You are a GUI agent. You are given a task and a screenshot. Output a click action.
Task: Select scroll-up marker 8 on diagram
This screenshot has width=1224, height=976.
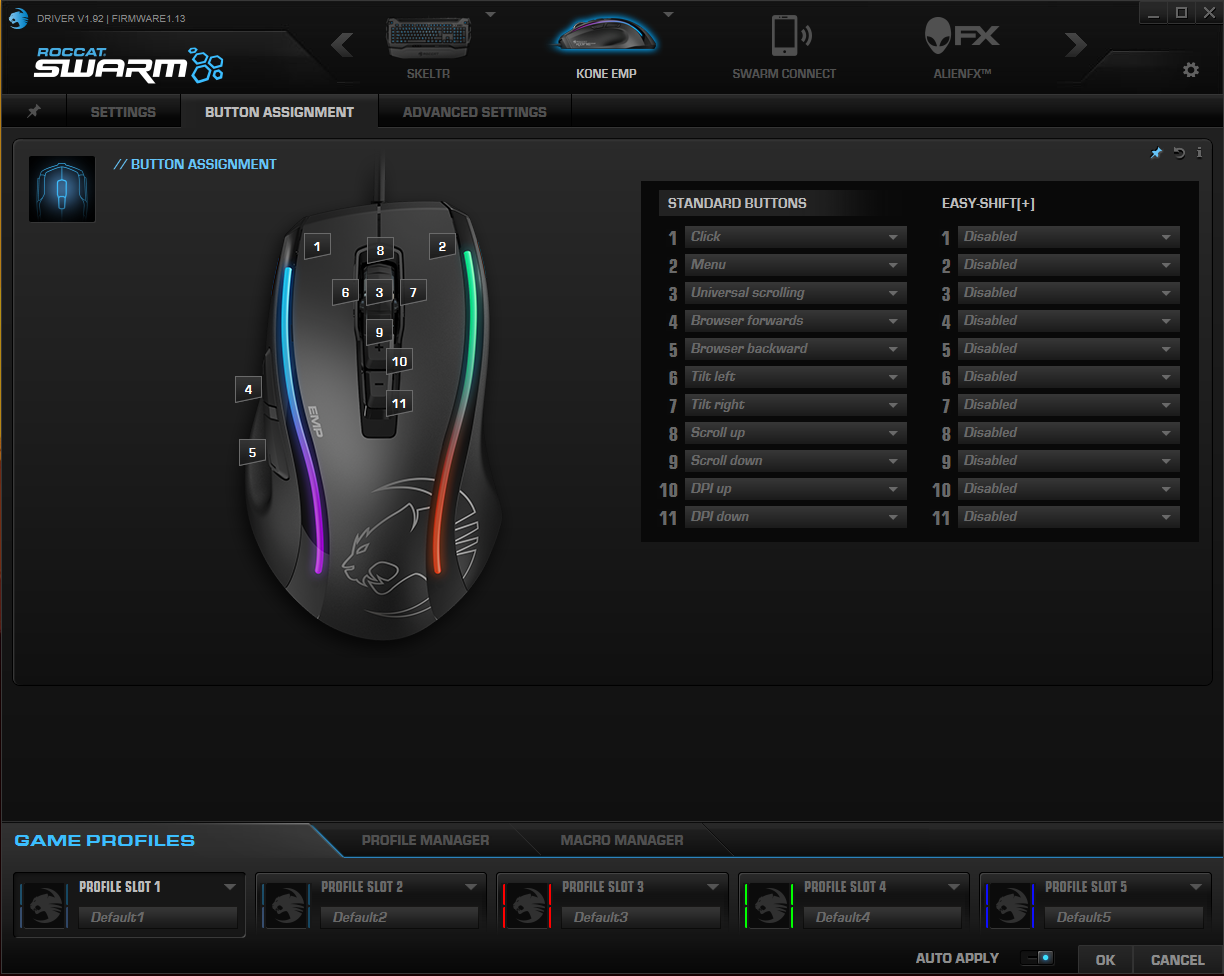coord(380,250)
